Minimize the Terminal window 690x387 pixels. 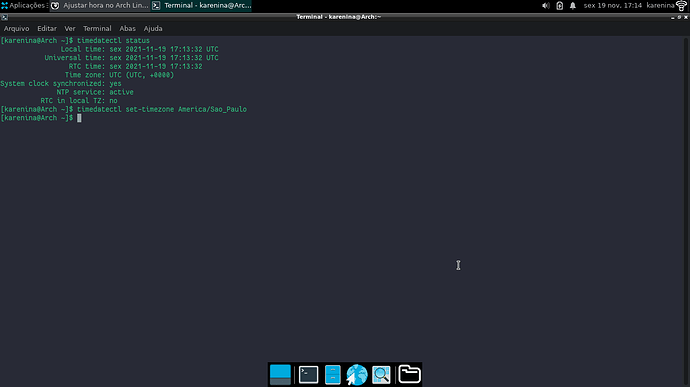point(672,17)
